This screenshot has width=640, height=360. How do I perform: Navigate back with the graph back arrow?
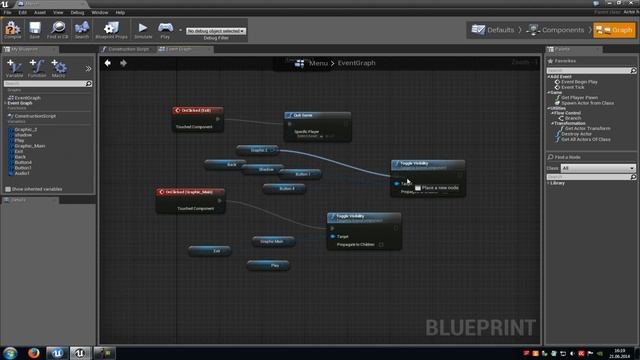(108, 63)
